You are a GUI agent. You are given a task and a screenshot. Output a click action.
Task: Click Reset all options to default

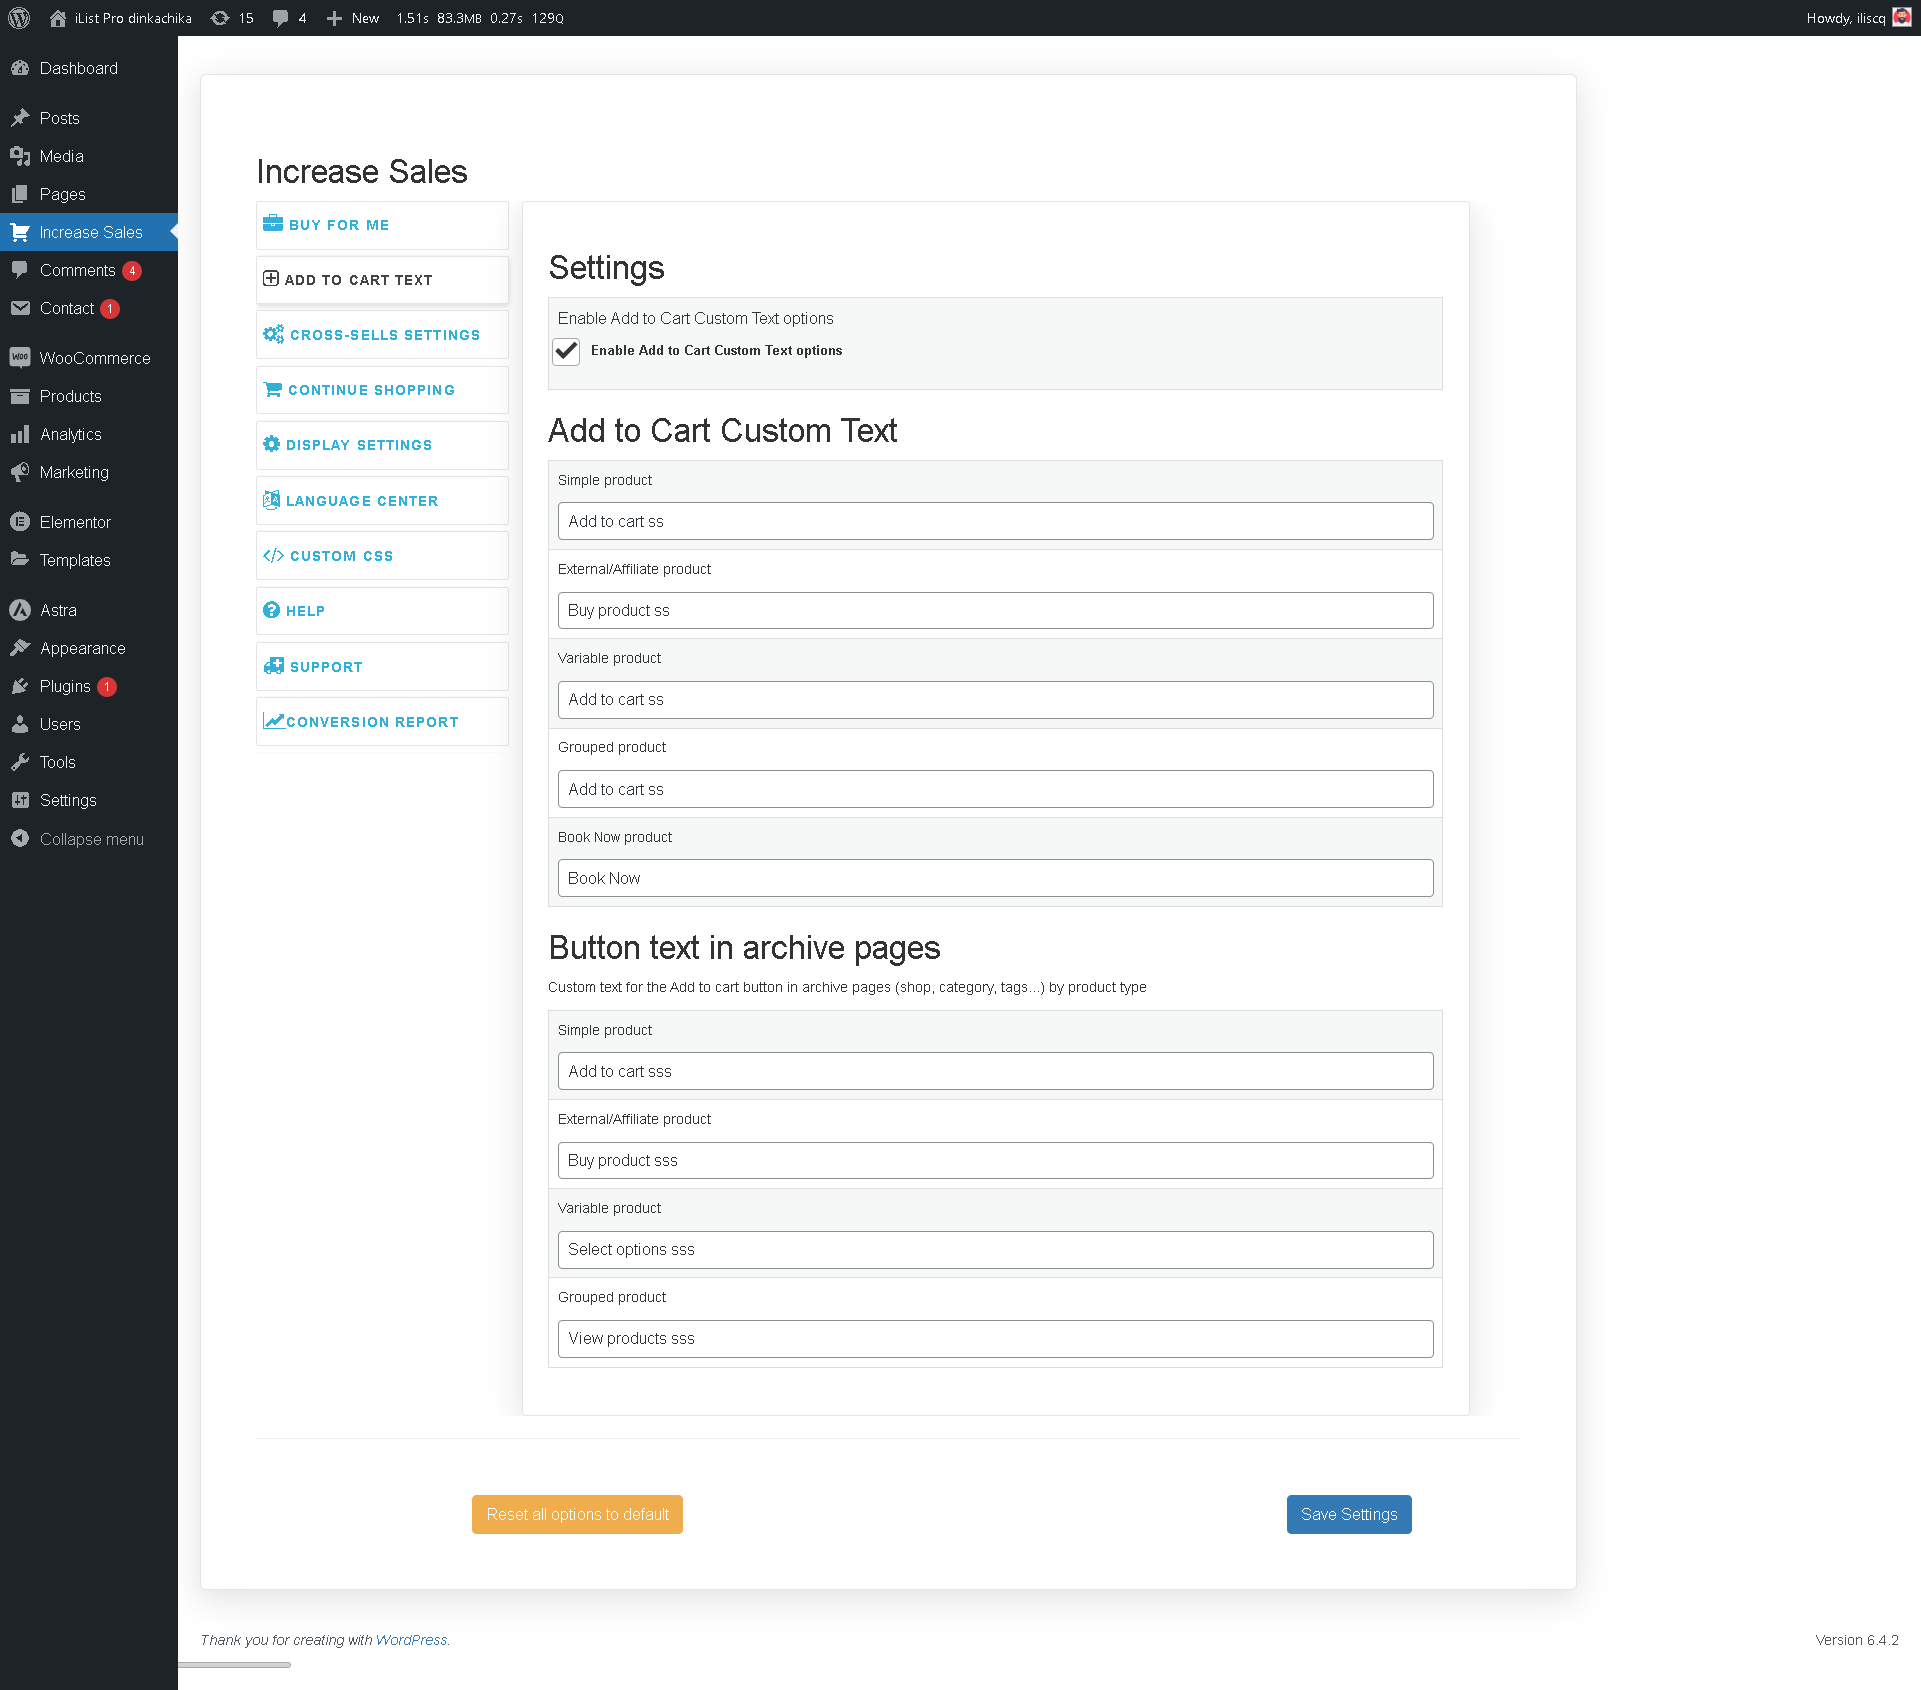(x=577, y=1514)
